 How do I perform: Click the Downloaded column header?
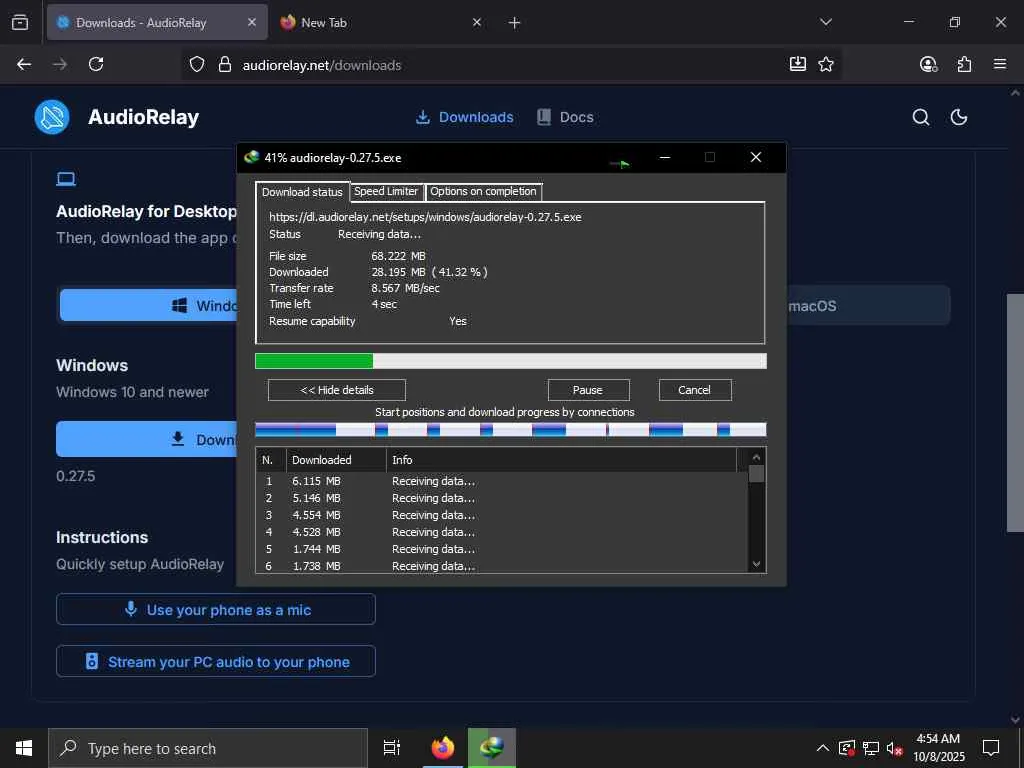point(336,460)
